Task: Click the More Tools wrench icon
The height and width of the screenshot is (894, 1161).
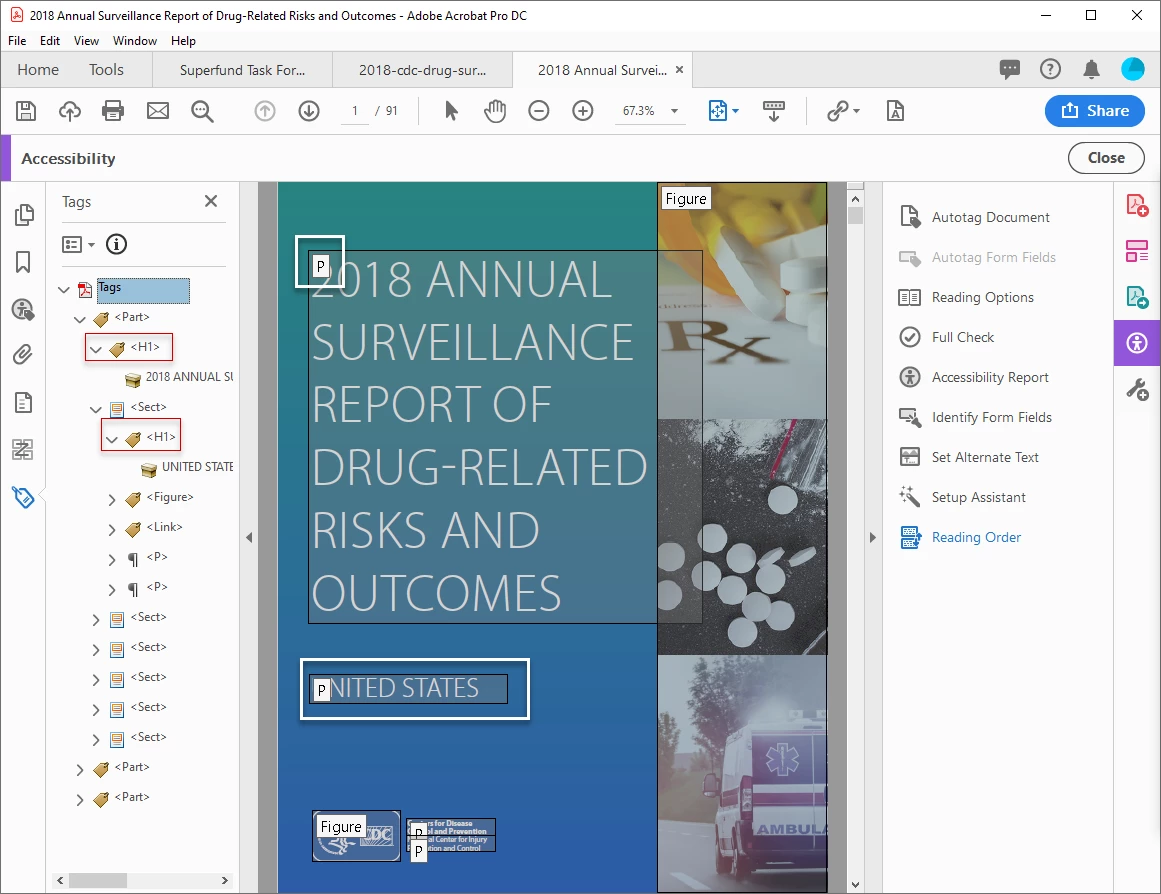Action: tap(1137, 389)
